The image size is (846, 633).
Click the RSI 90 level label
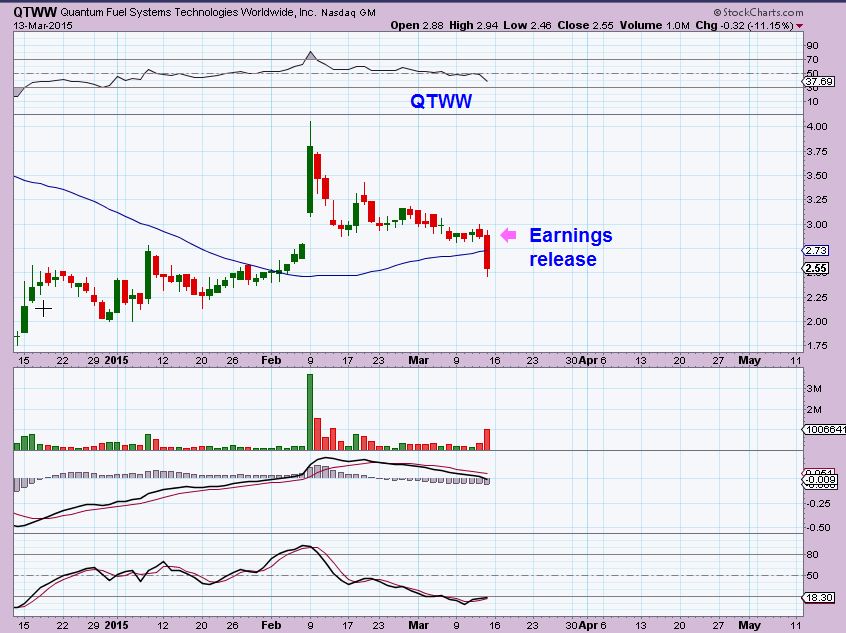pos(812,46)
